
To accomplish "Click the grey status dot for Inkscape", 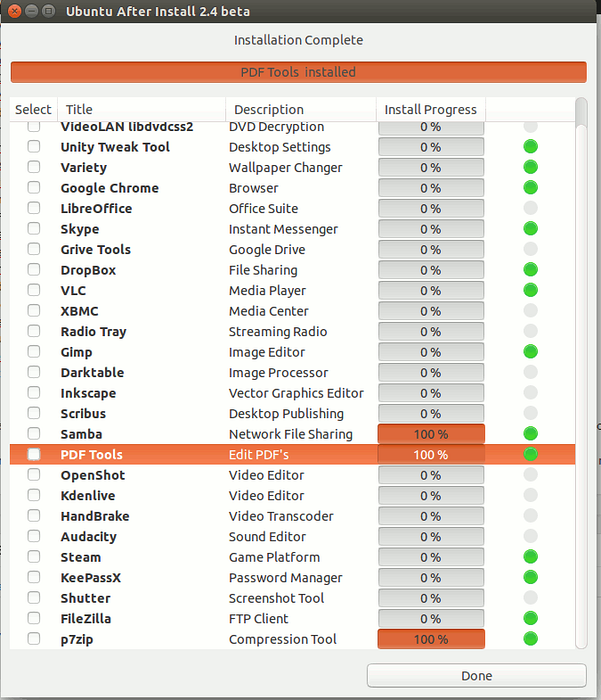I will 530,393.
